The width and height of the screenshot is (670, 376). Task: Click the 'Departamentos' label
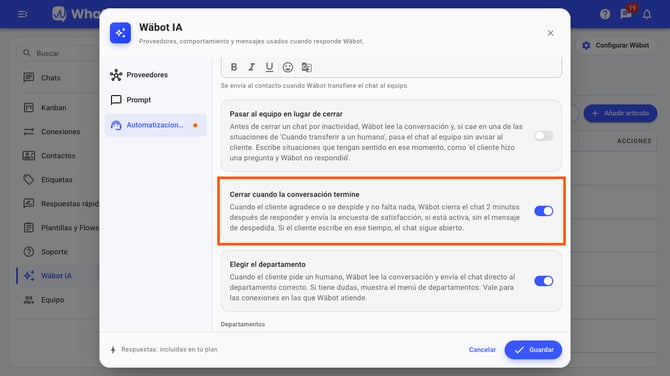click(x=243, y=324)
